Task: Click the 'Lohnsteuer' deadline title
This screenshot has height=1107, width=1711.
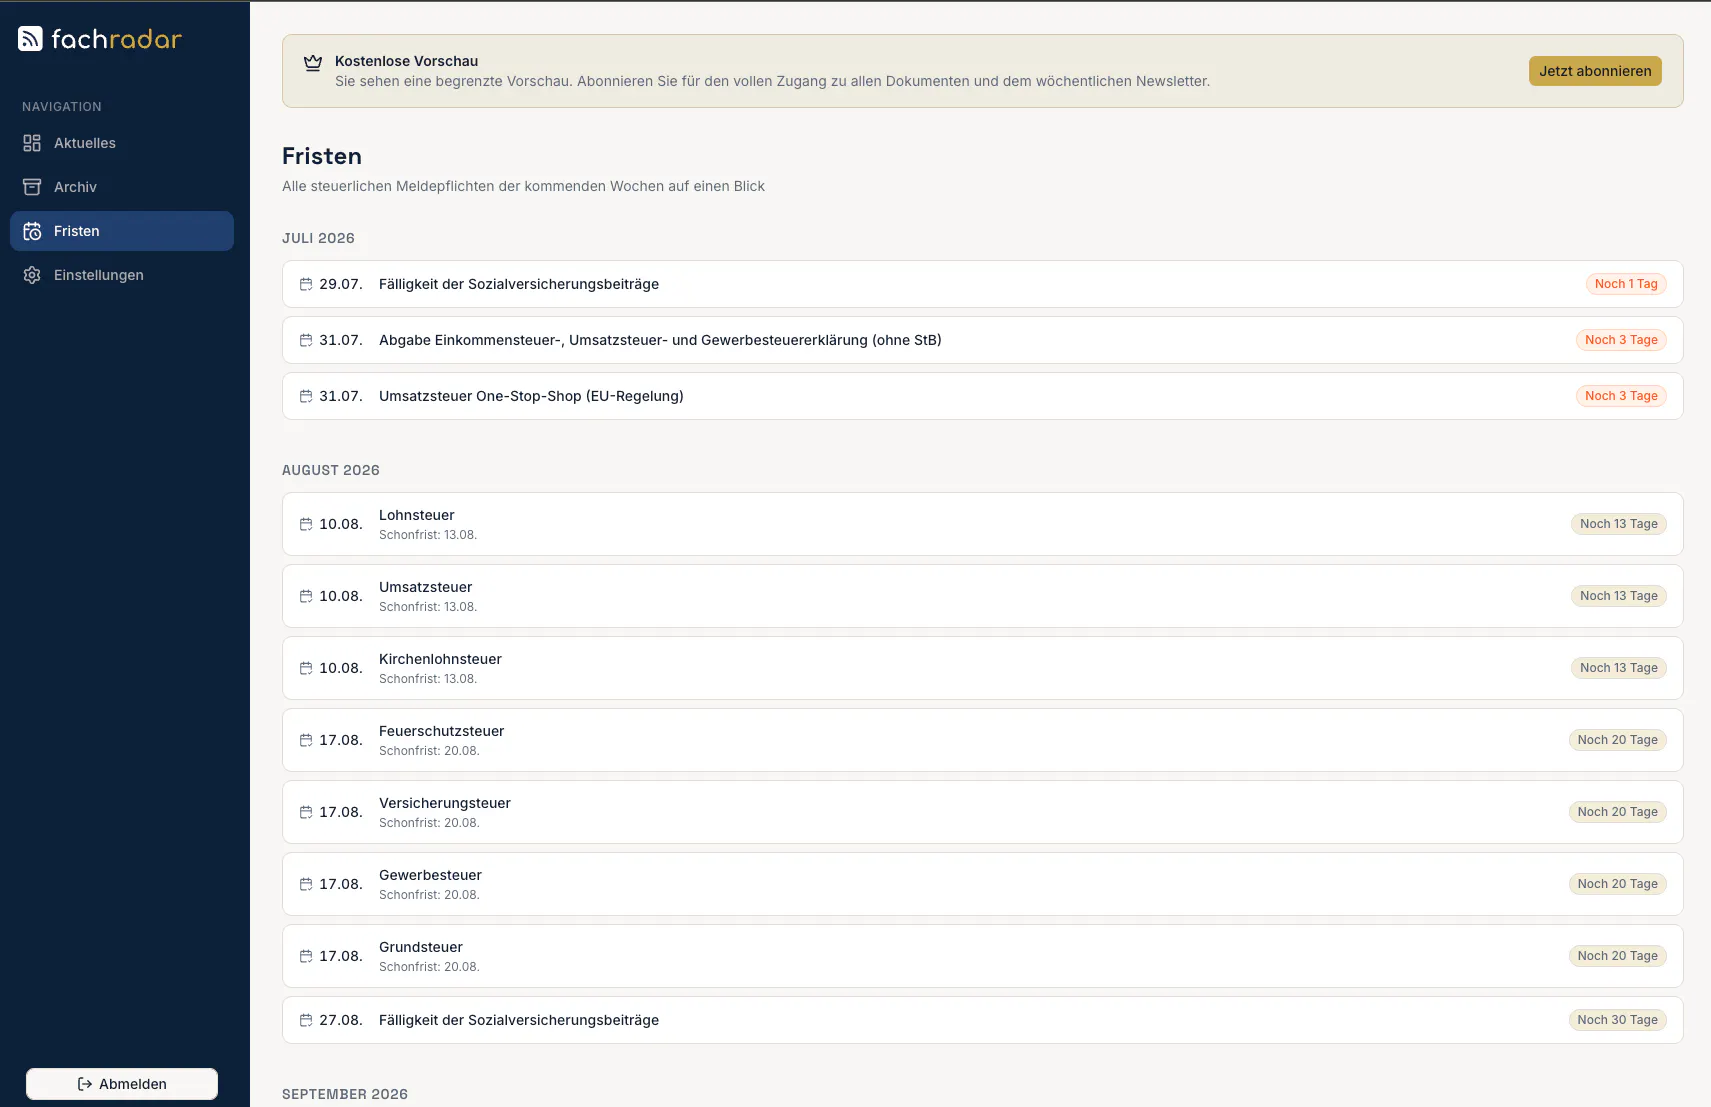Action: click(417, 515)
